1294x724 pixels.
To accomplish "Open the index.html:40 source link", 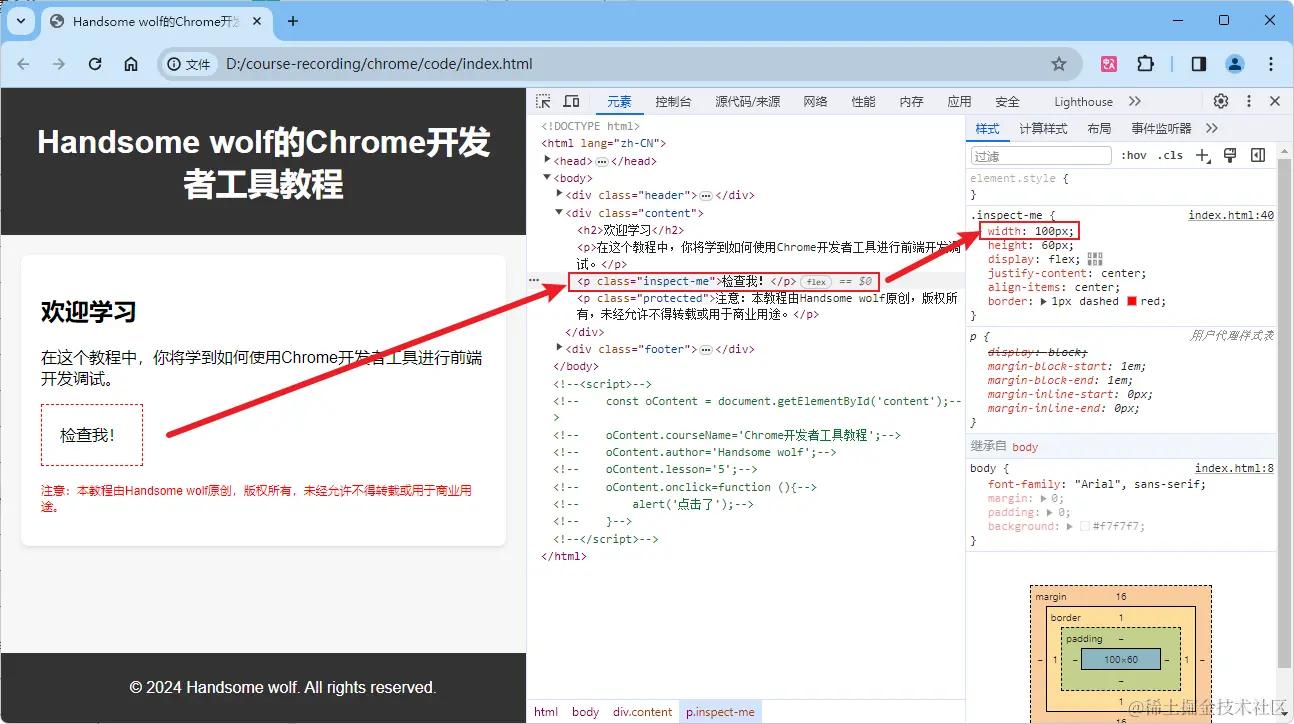I will (1231, 215).
